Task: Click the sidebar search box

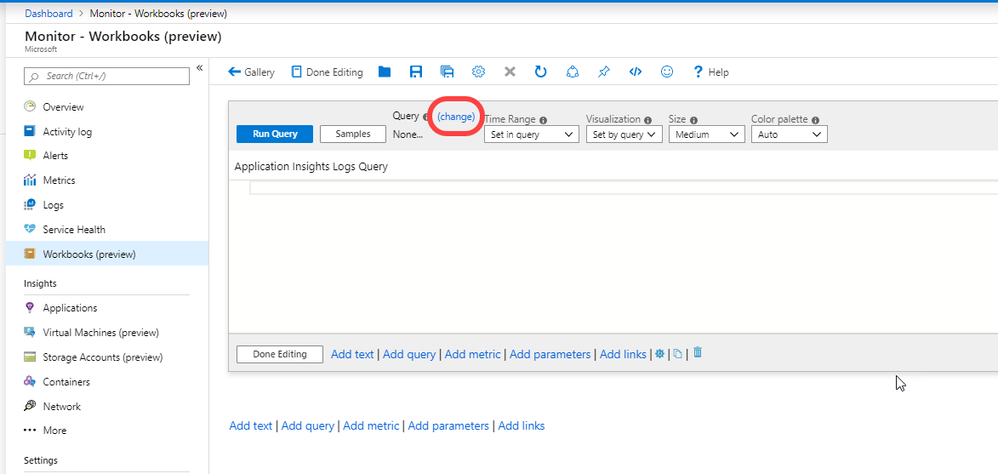Action: (x=107, y=76)
